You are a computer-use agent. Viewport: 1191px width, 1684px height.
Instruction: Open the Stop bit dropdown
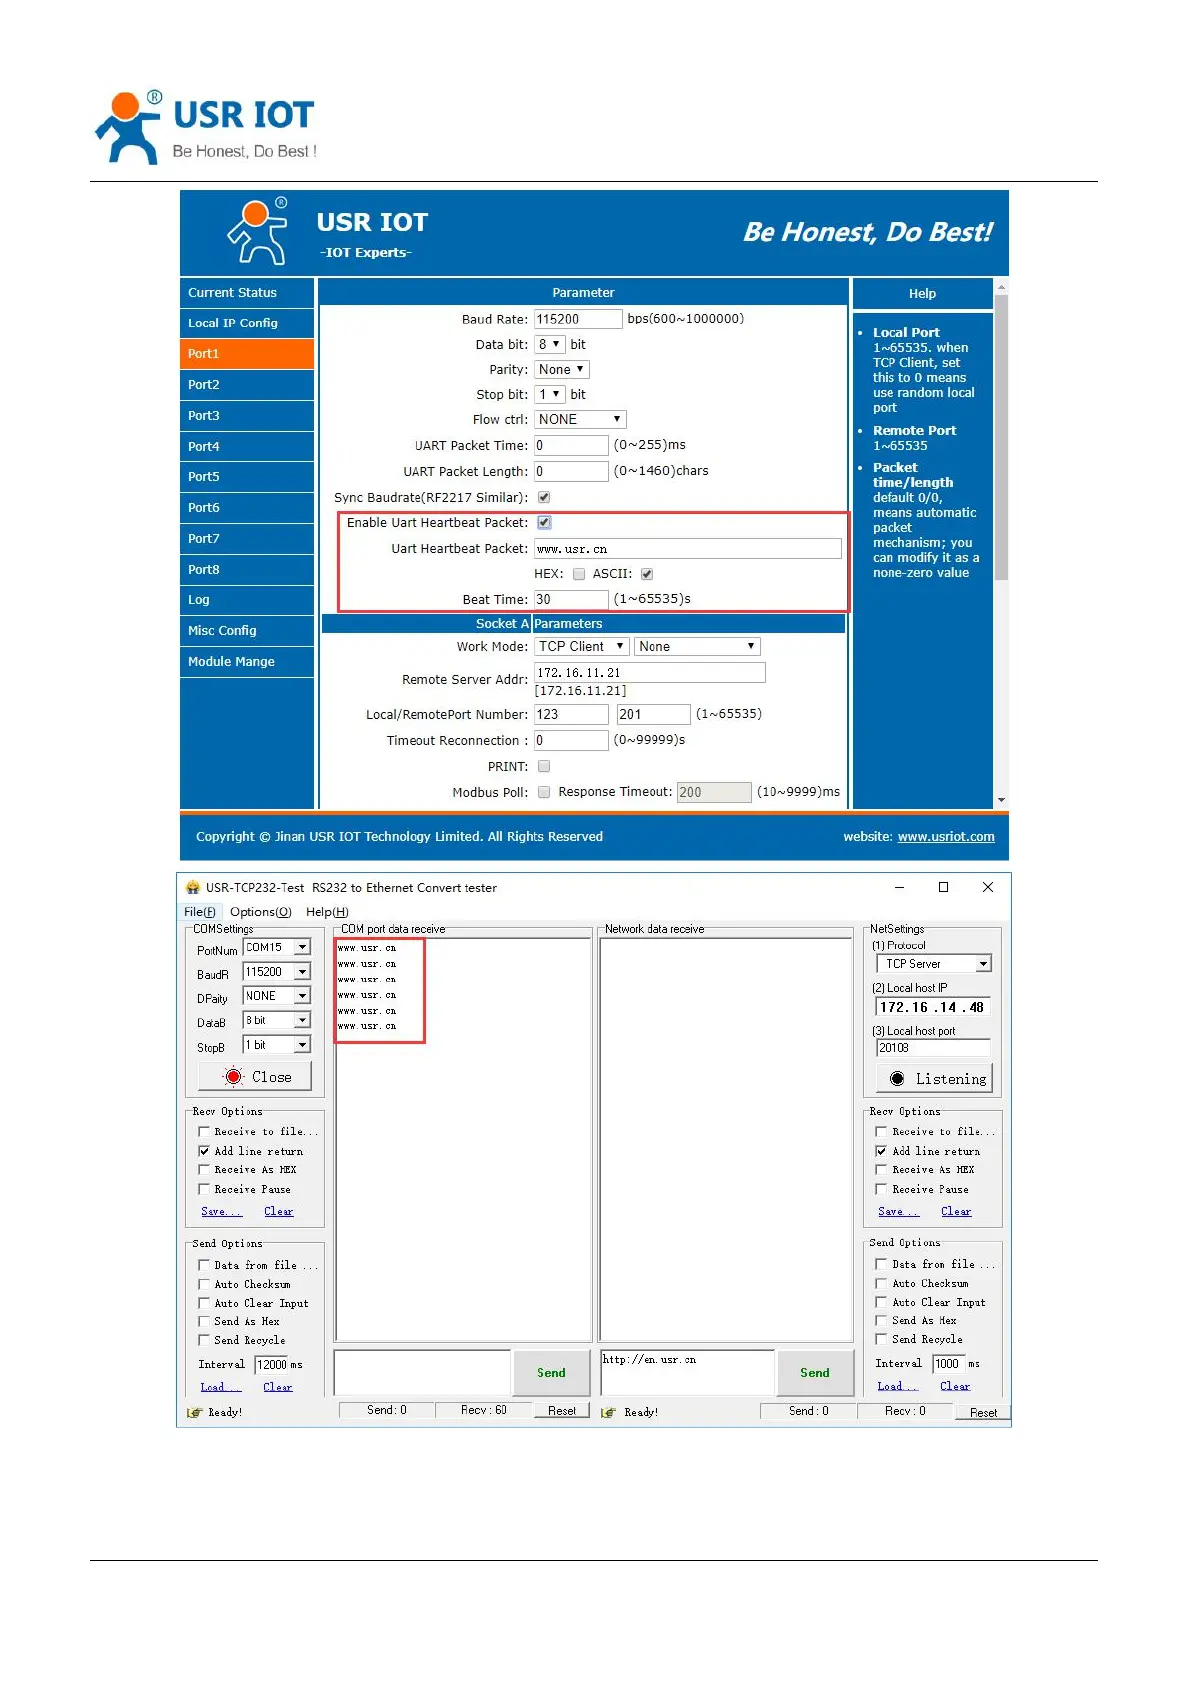click(550, 394)
